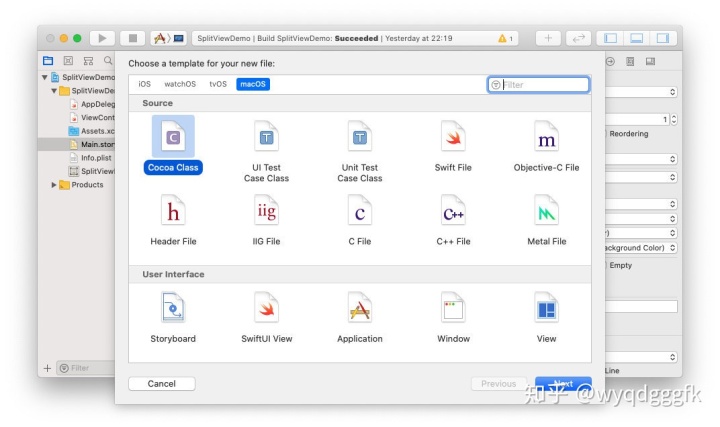The image size is (720, 427).
Task: Collapse the SplitViewDemo group folder
Action: (54, 90)
